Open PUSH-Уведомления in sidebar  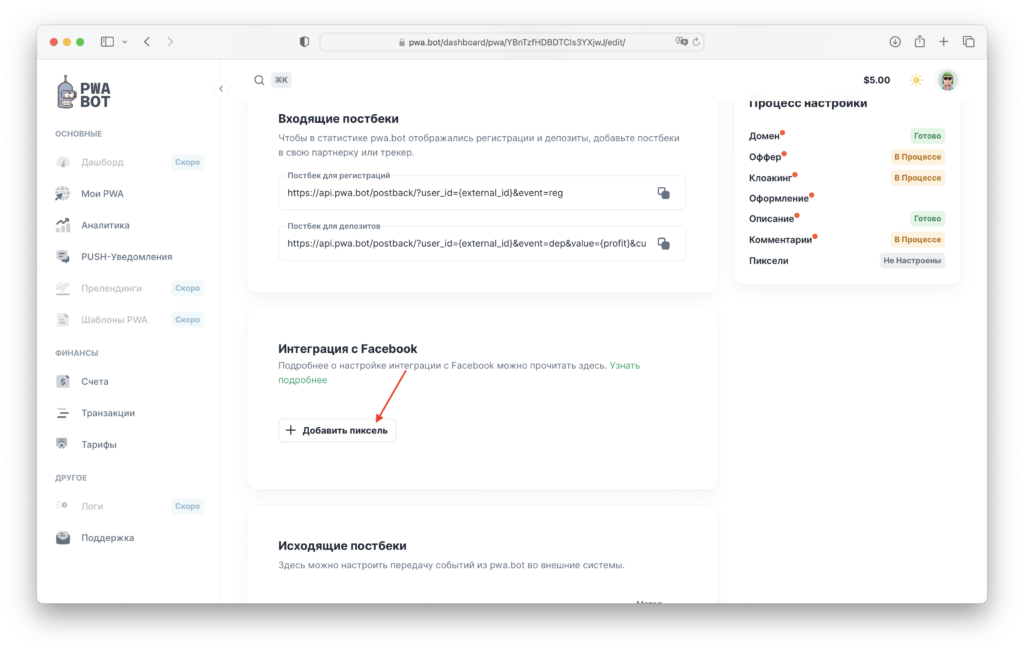[126, 256]
